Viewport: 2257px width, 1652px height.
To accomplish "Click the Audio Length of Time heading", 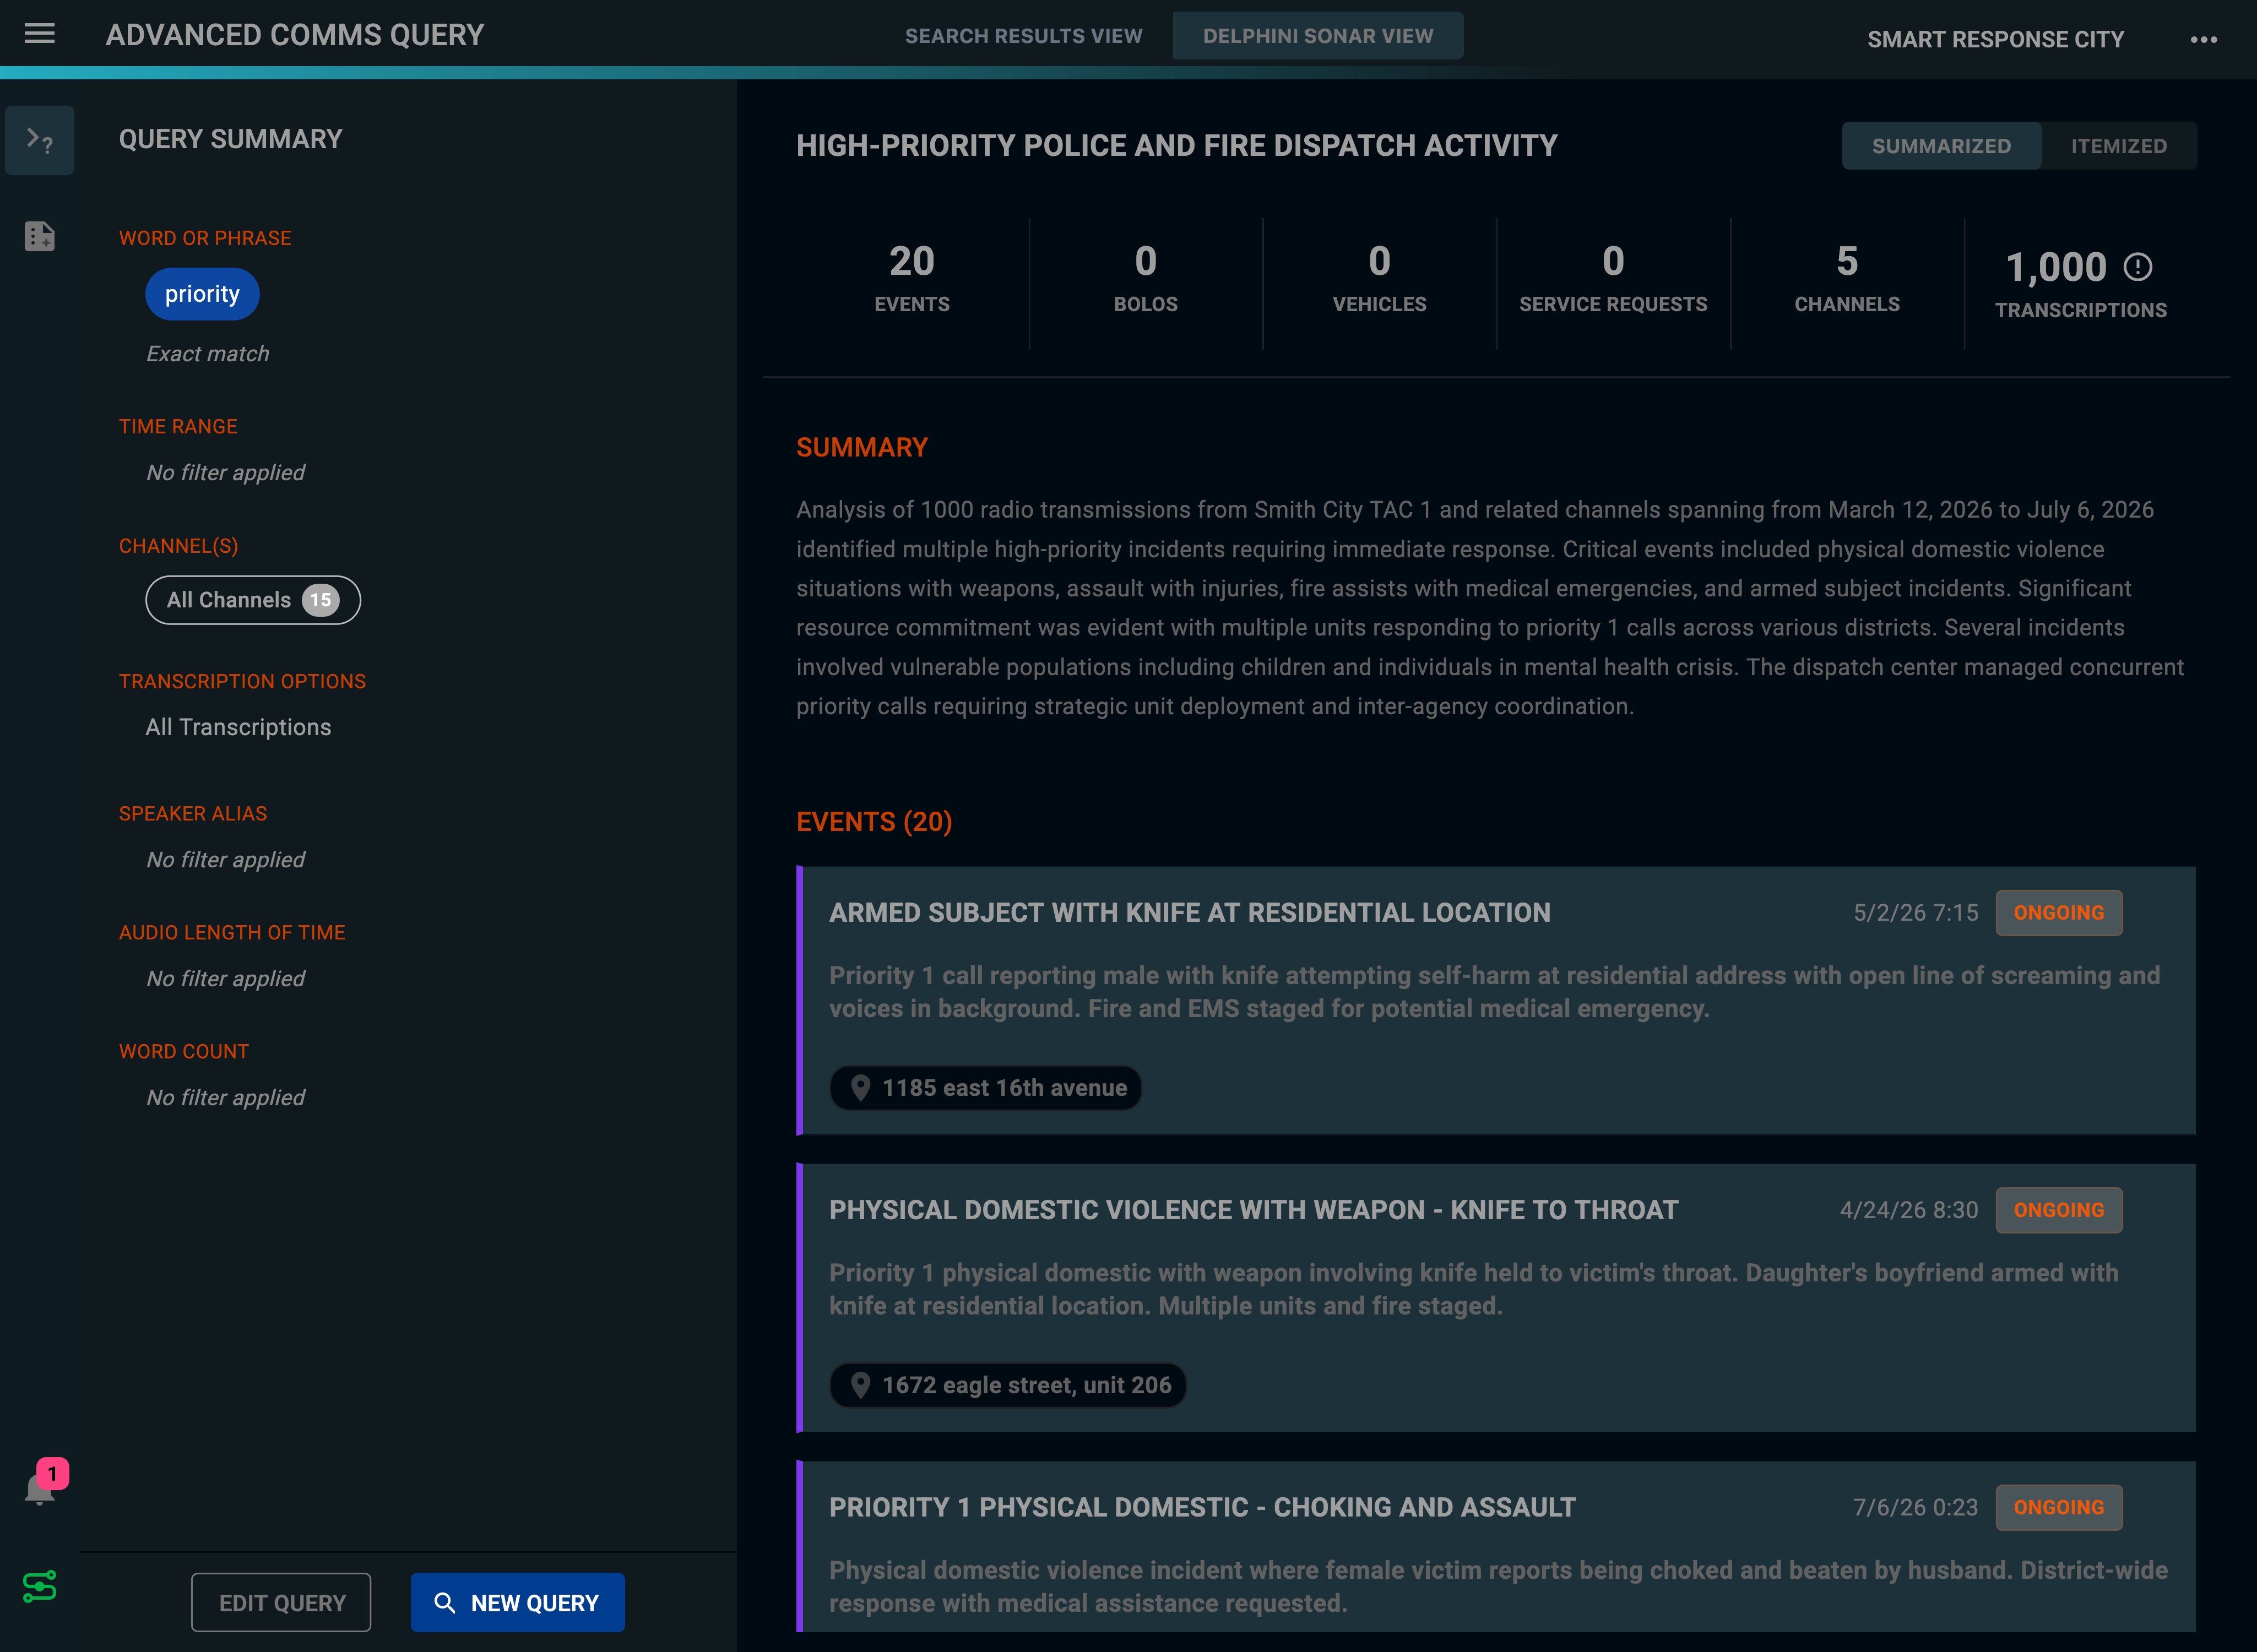I will [x=232, y=932].
